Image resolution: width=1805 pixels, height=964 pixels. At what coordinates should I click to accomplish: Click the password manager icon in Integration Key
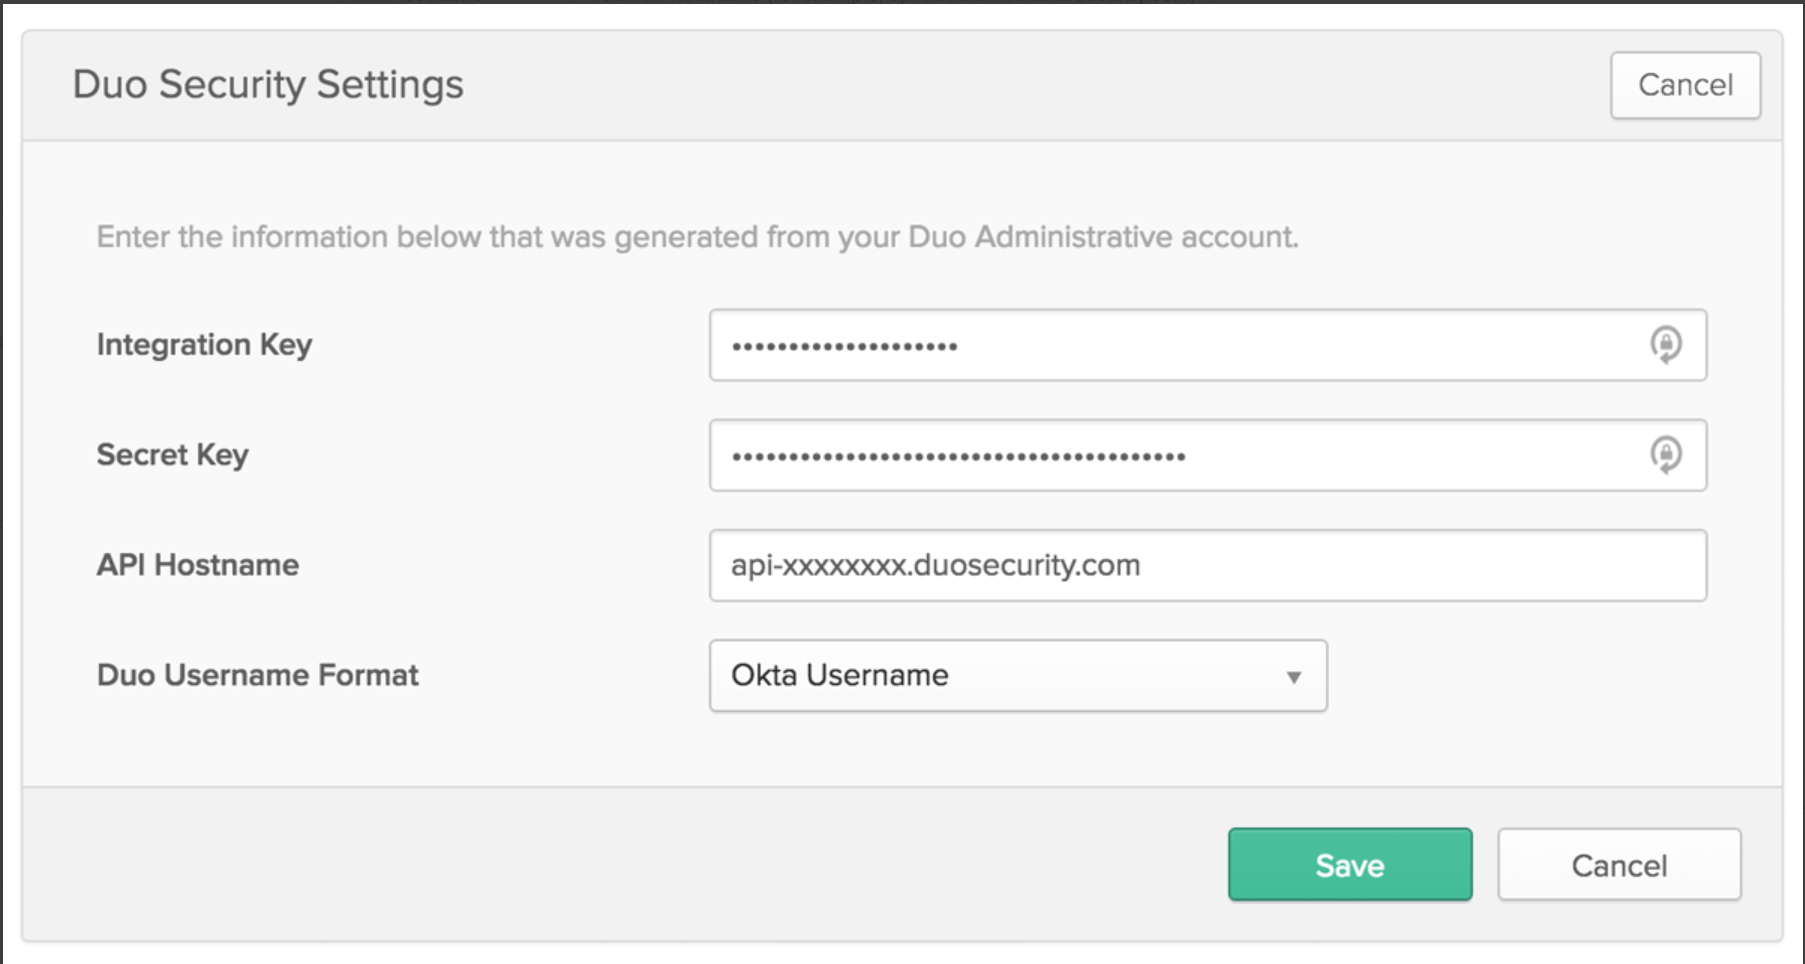1665,345
